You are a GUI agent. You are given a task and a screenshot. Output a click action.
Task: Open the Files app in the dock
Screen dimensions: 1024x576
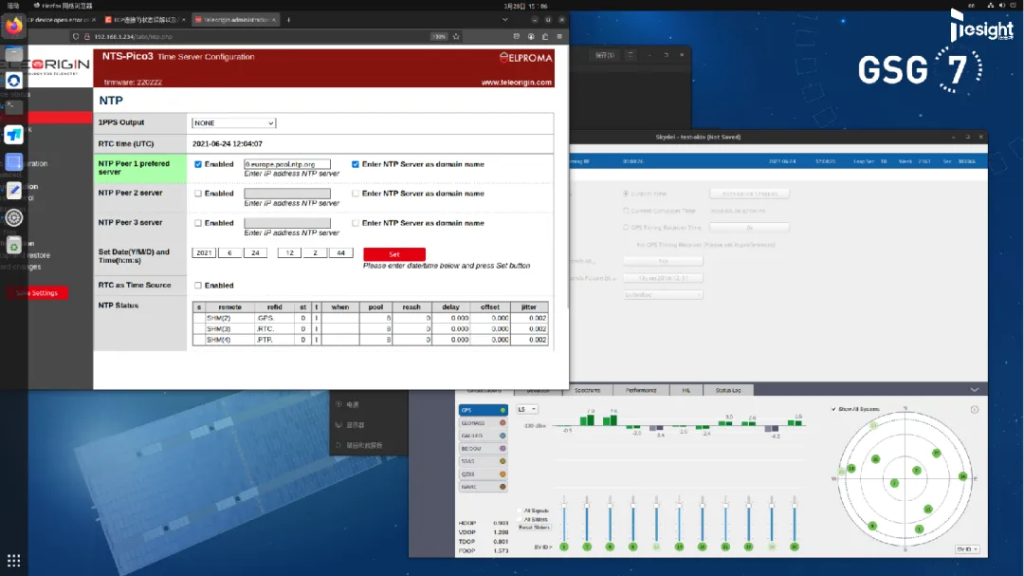pos(14,54)
